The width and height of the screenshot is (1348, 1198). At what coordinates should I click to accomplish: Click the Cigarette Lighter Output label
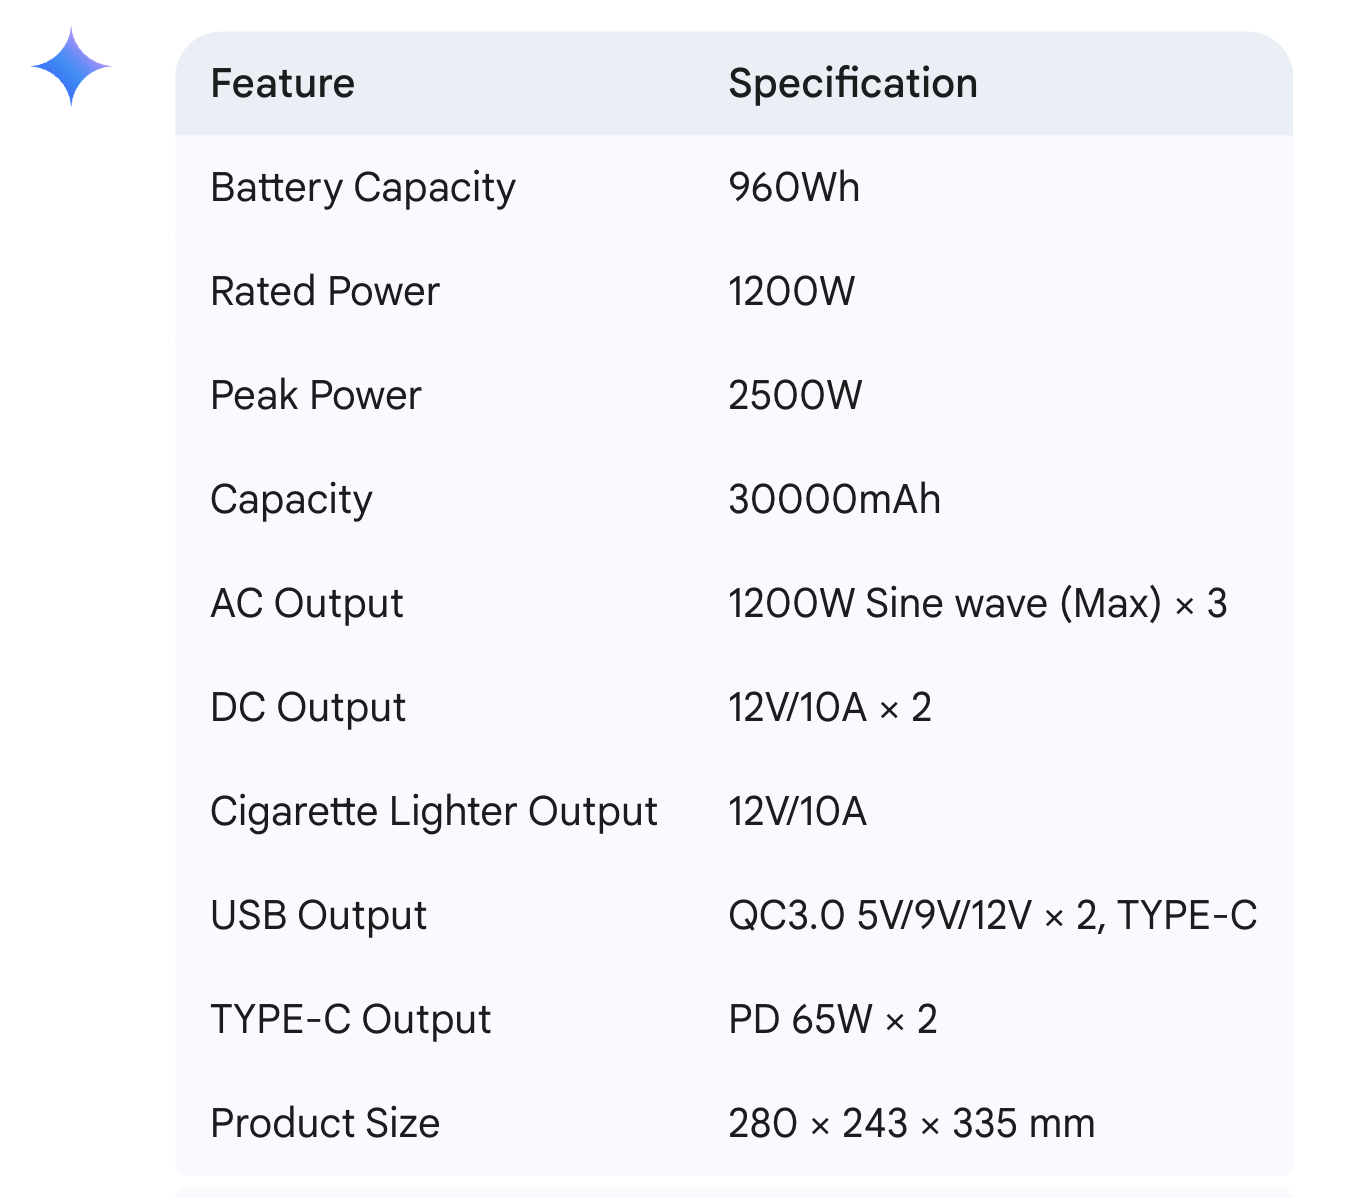[x=434, y=812]
